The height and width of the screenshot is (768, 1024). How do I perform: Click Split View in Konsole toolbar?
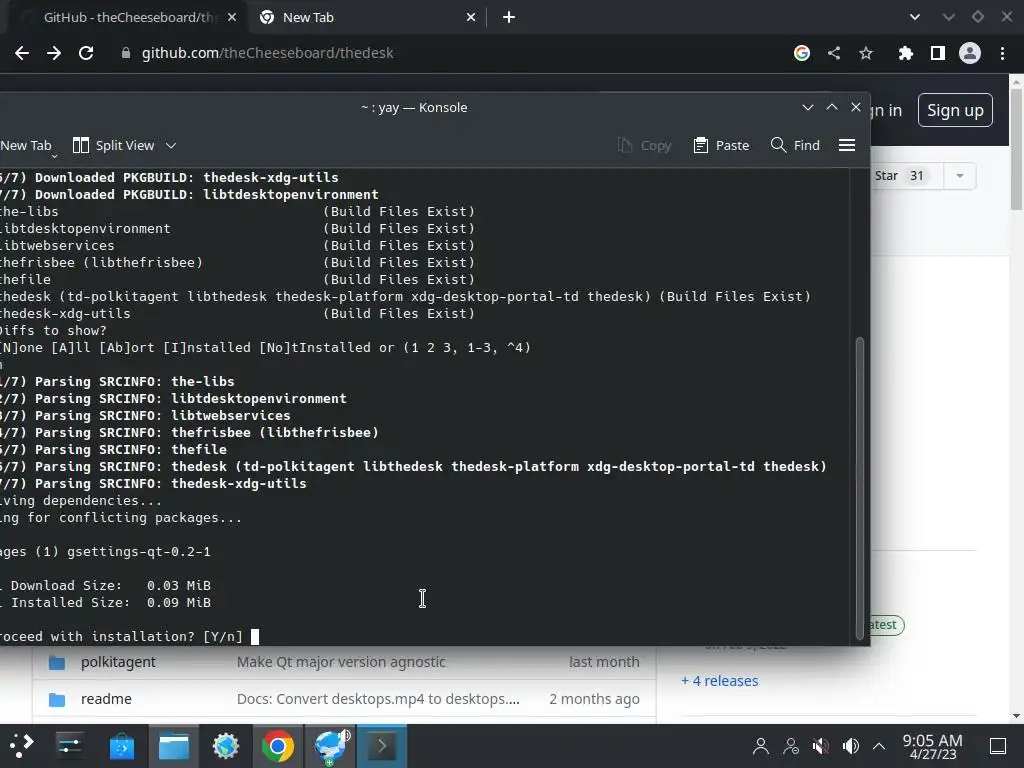114,146
